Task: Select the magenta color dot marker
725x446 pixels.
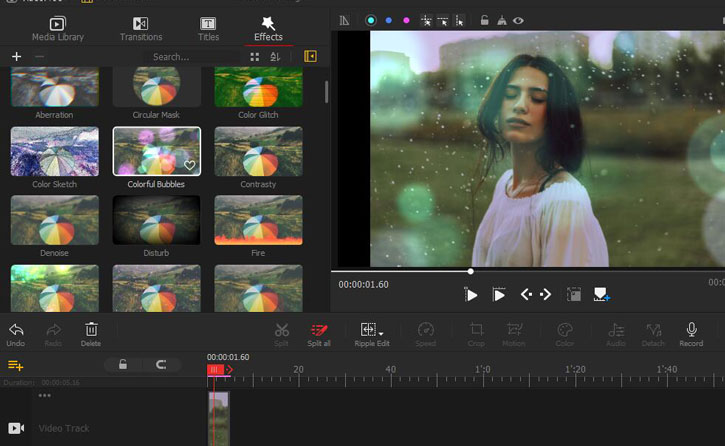Action: pos(406,20)
